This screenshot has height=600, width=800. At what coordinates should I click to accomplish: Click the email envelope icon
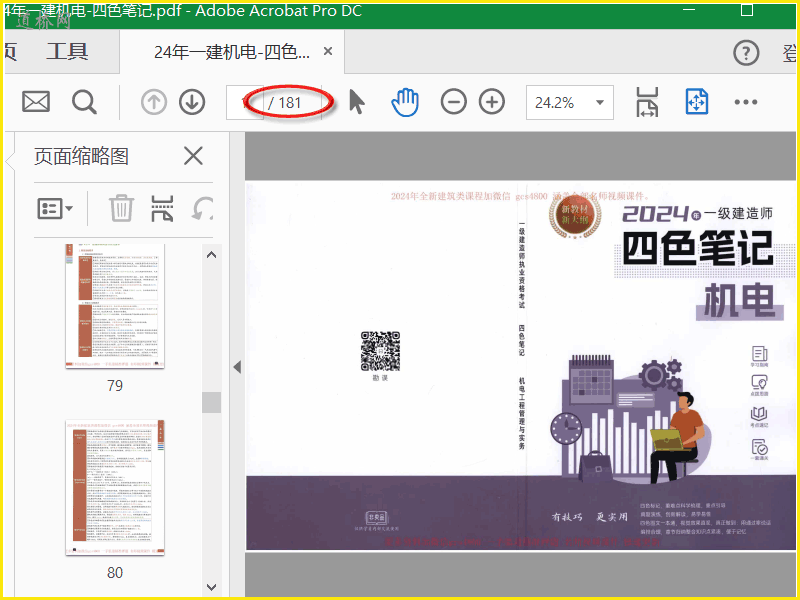tap(36, 102)
